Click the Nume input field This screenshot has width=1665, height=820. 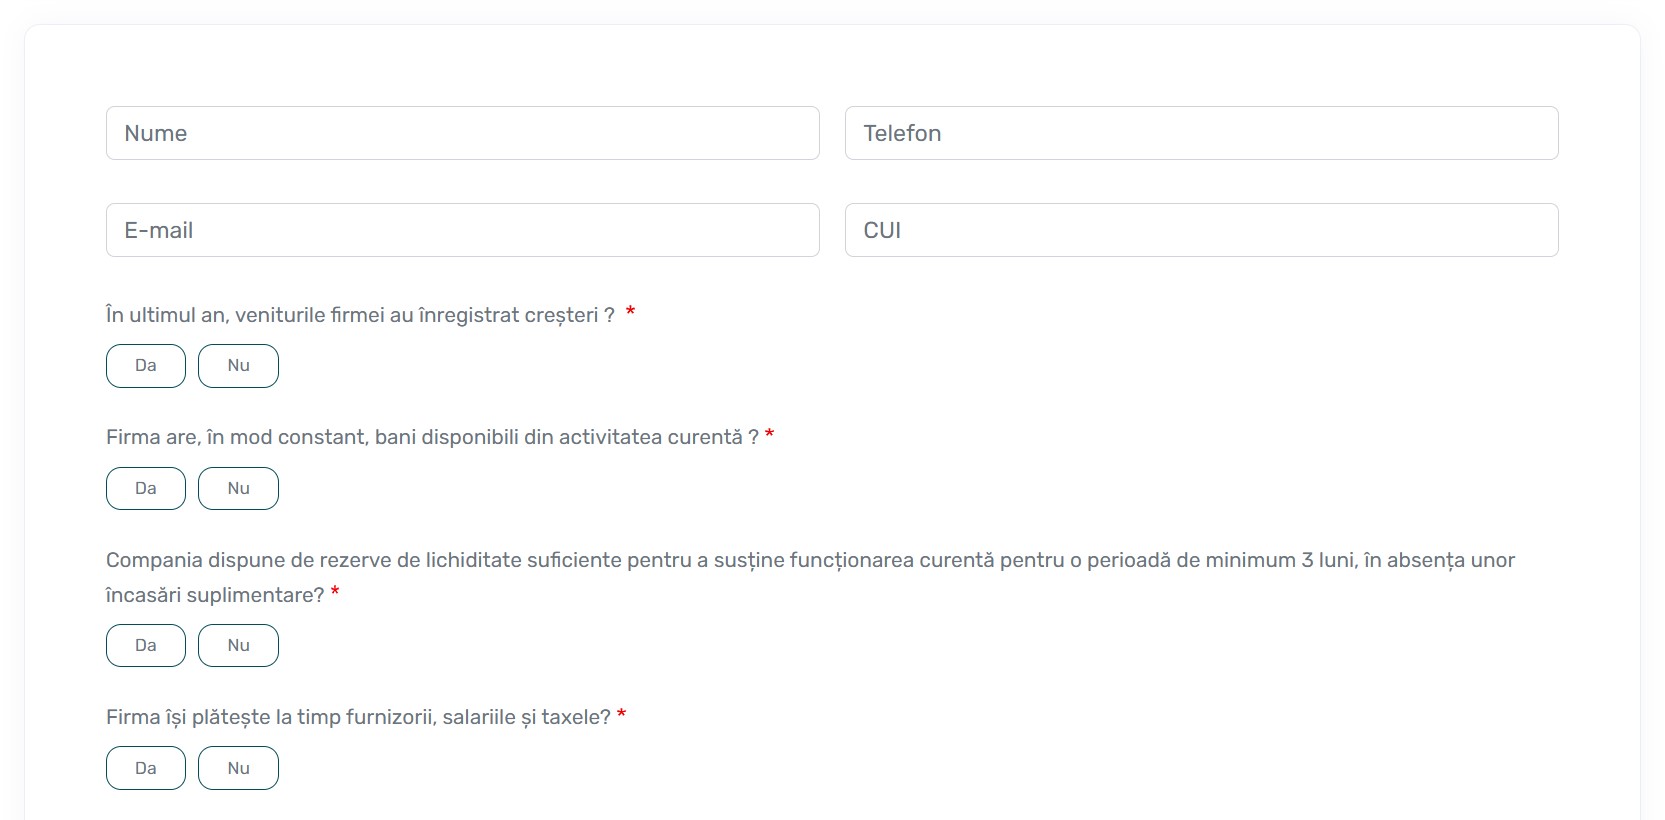[462, 133]
